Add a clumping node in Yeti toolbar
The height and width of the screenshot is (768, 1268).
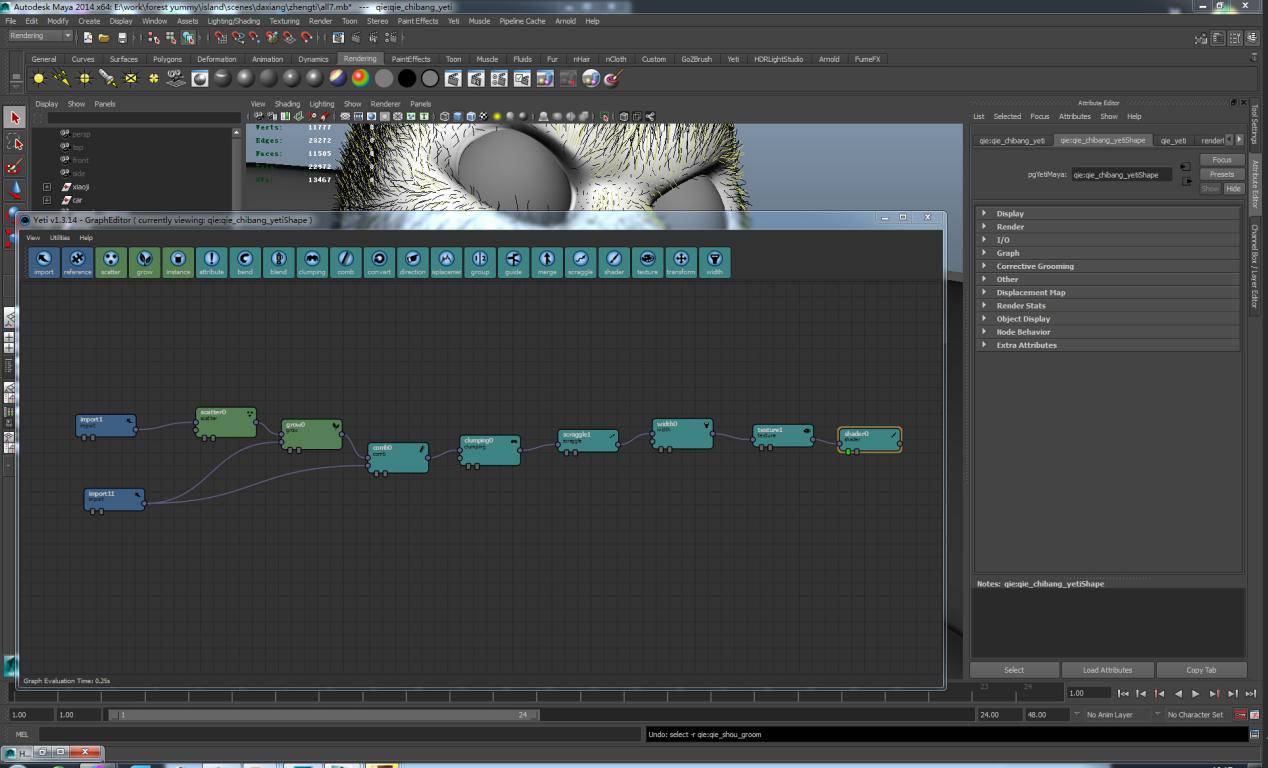(312, 262)
